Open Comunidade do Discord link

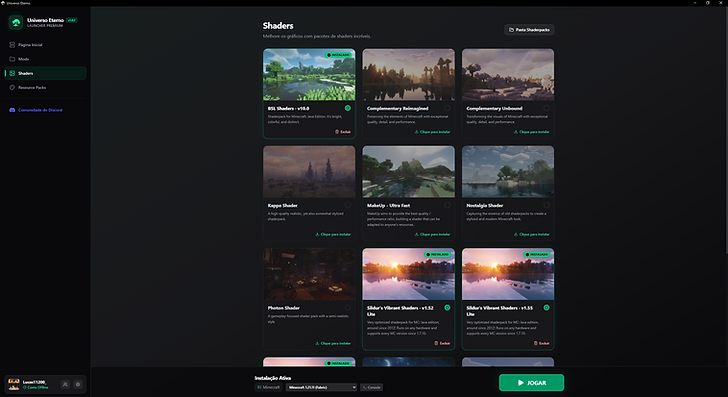coord(45,110)
